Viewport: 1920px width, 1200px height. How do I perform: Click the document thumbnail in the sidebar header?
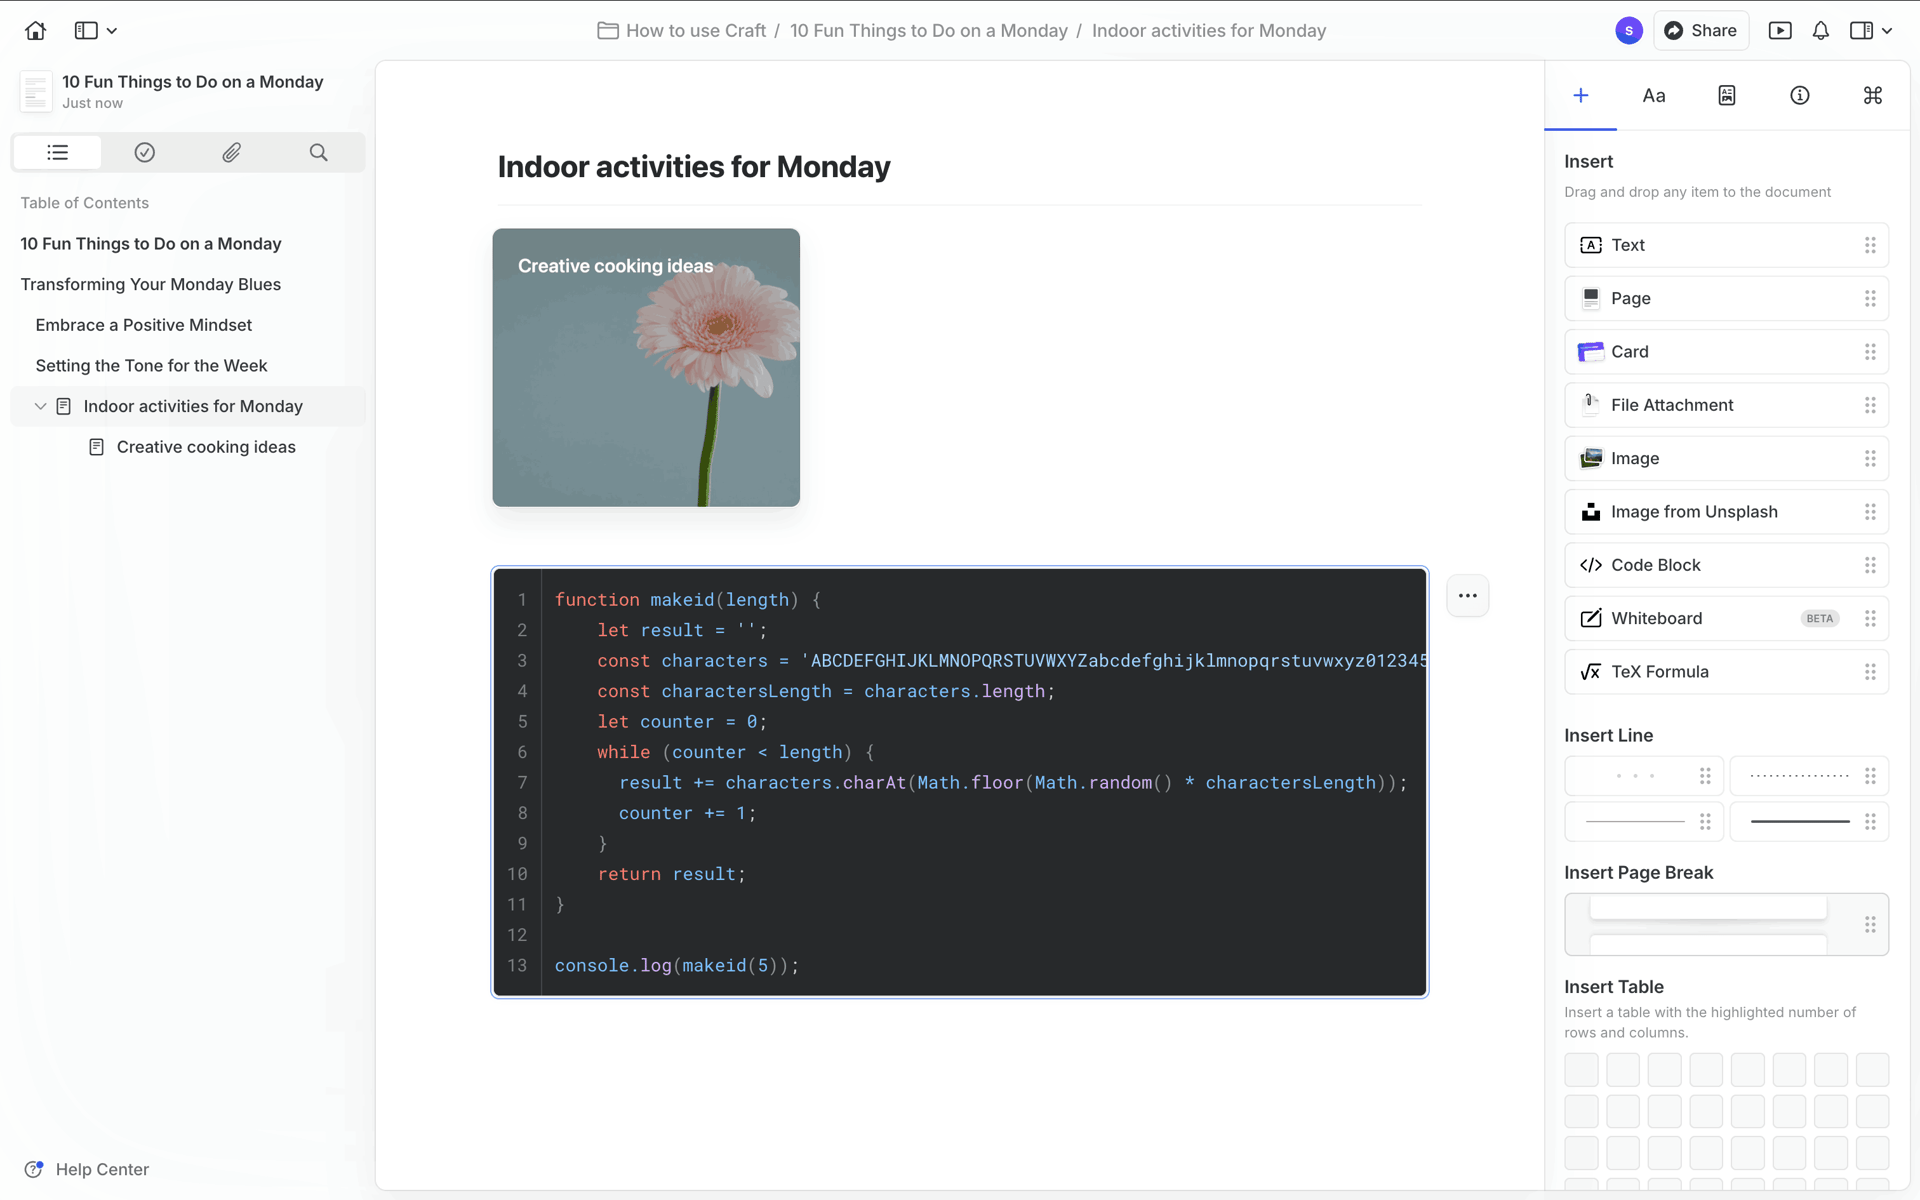click(x=36, y=91)
